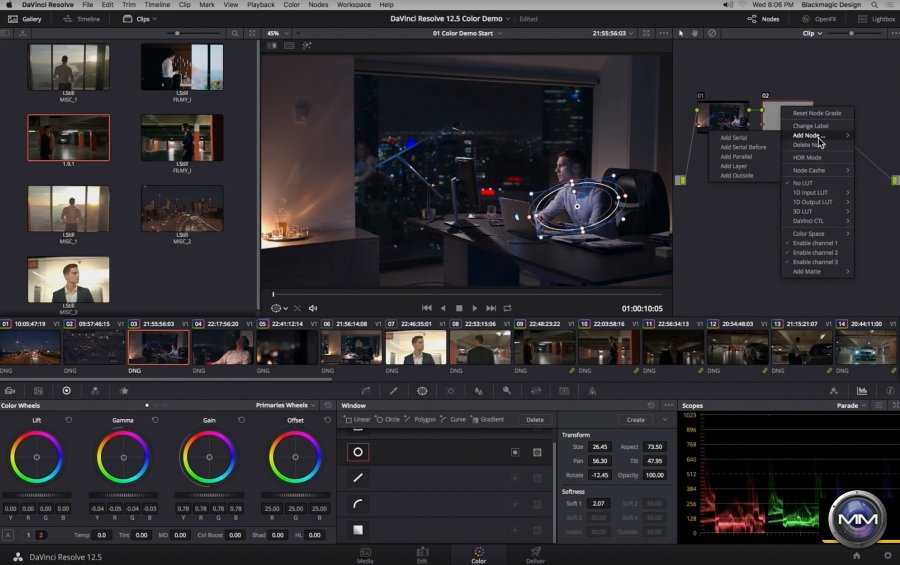Open the Curves palette icon
Viewport: 900px width, 565px height.
[x=366, y=391]
